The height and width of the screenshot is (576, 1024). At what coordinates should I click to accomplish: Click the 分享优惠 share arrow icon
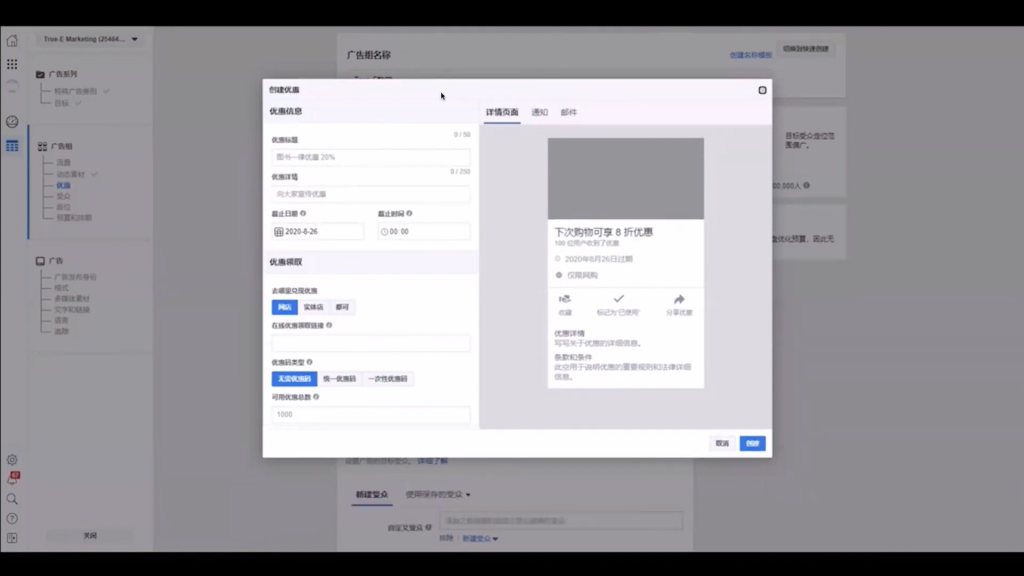click(679, 298)
